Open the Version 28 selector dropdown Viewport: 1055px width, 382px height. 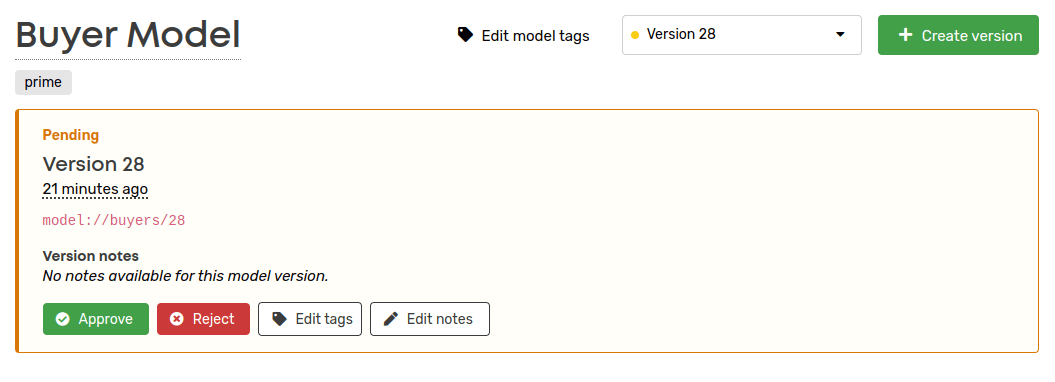pyautogui.click(x=741, y=35)
